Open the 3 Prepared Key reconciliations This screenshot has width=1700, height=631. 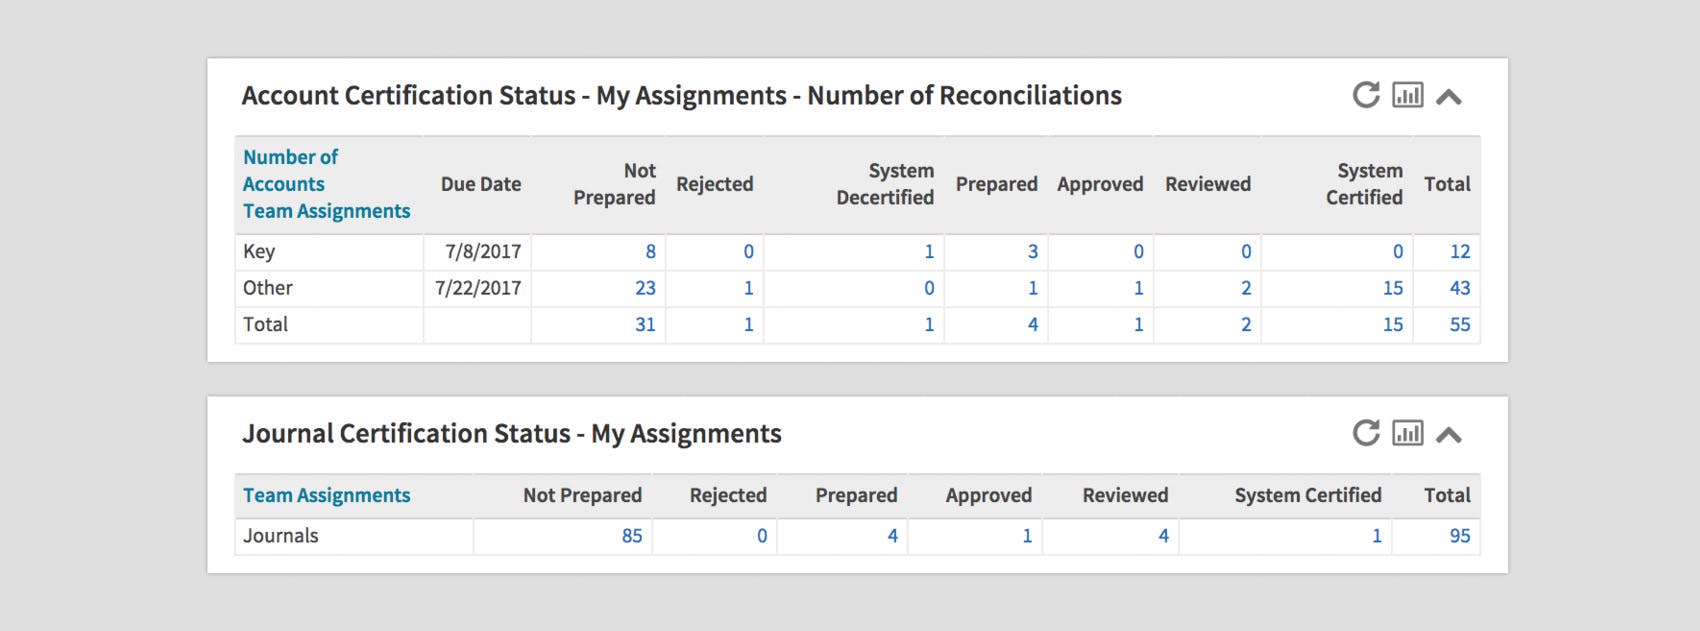click(x=1032, y=252)
